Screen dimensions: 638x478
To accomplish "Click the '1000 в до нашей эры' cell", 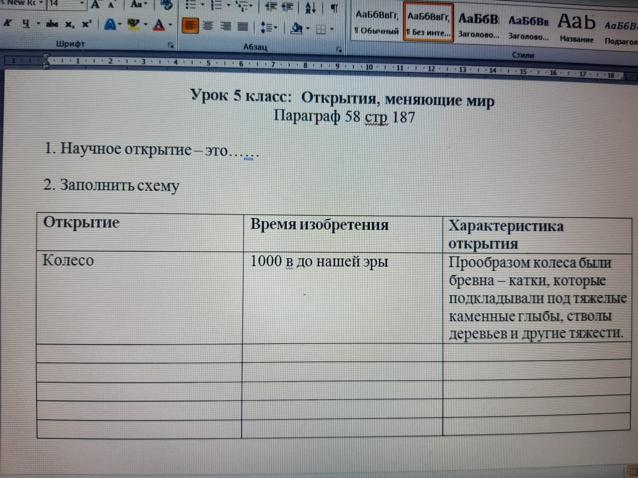I will click(343, 298).
